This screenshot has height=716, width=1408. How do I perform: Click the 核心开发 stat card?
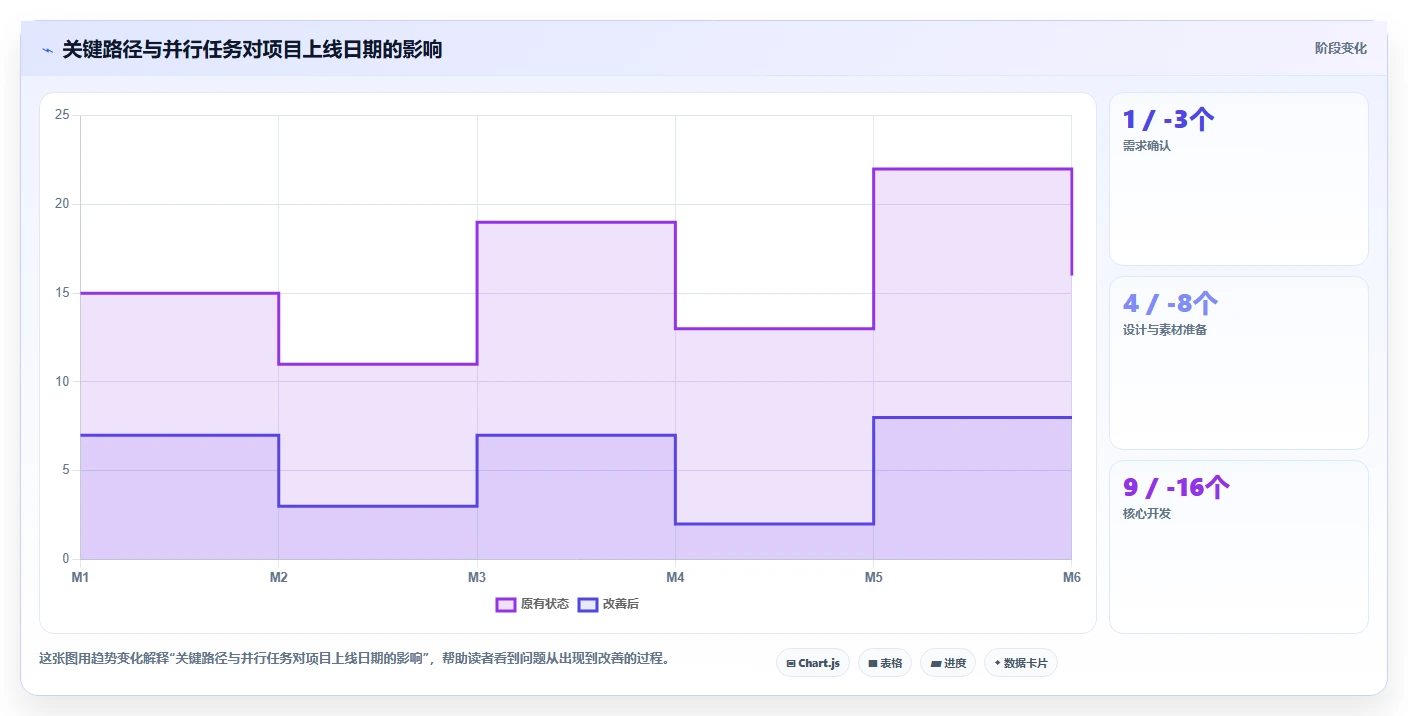(1239, 547)
